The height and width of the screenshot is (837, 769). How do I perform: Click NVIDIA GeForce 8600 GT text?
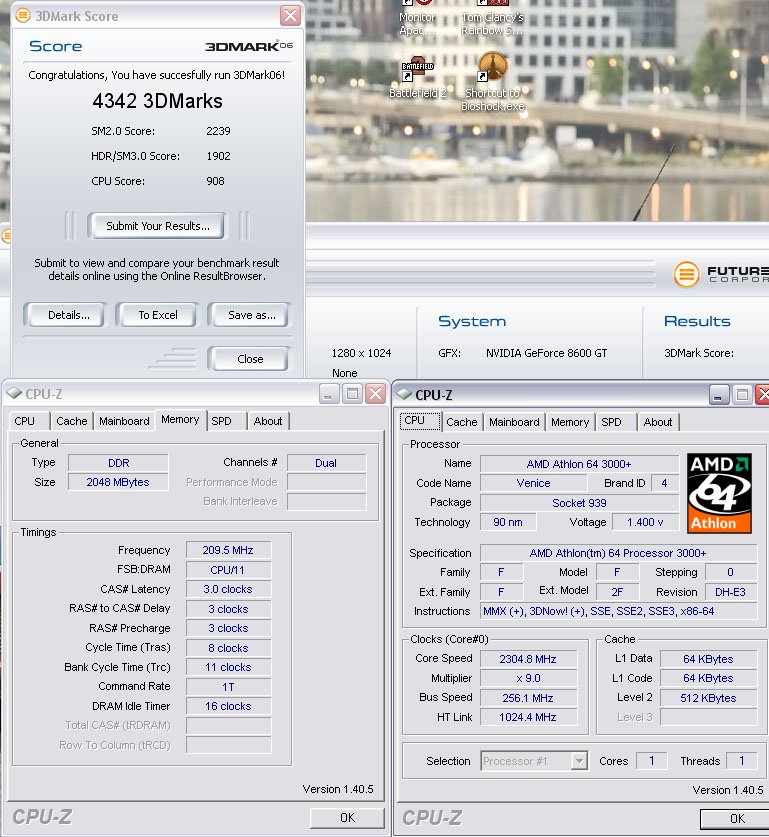point(546,353)
